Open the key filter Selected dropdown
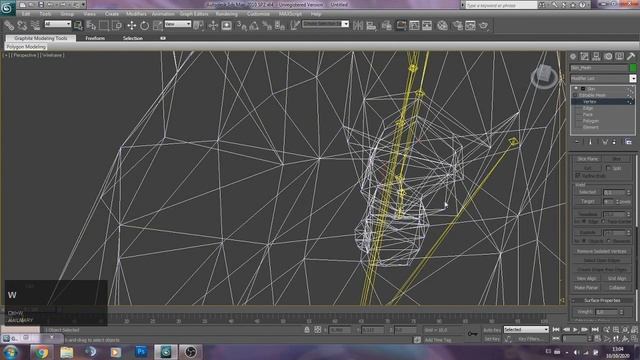 click(x=526, y=329)
